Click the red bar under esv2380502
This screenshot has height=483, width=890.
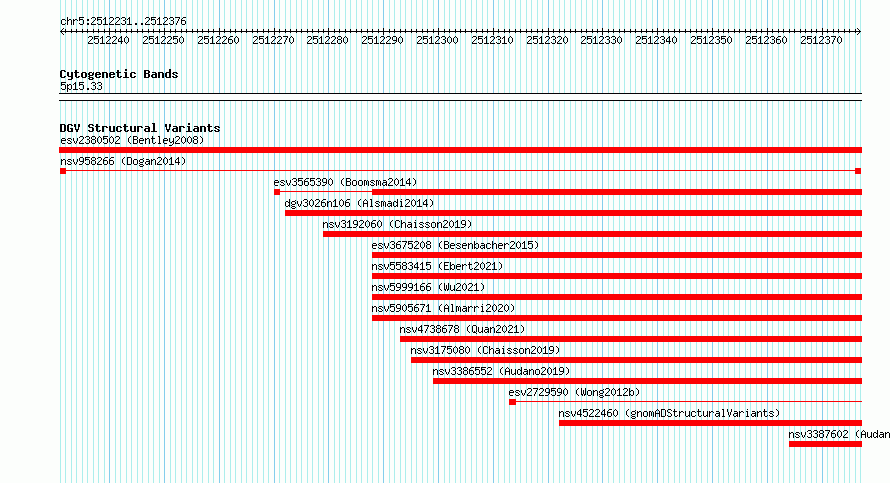pos(460,150)
